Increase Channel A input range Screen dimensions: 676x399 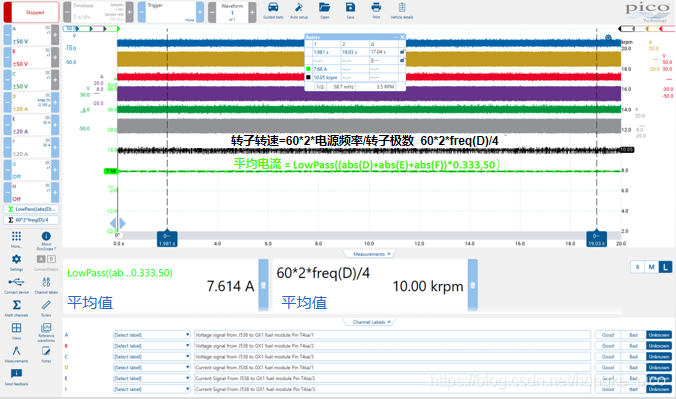click(x=55, y=35)
